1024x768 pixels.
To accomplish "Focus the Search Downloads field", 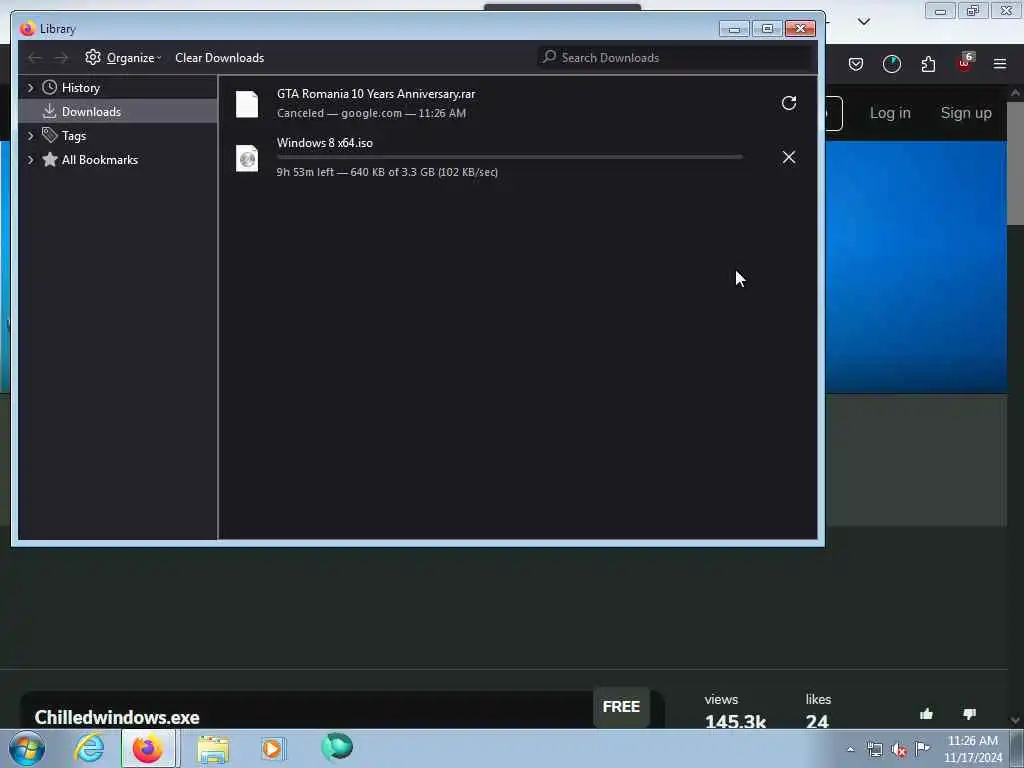I will click(x=675, y=57).
